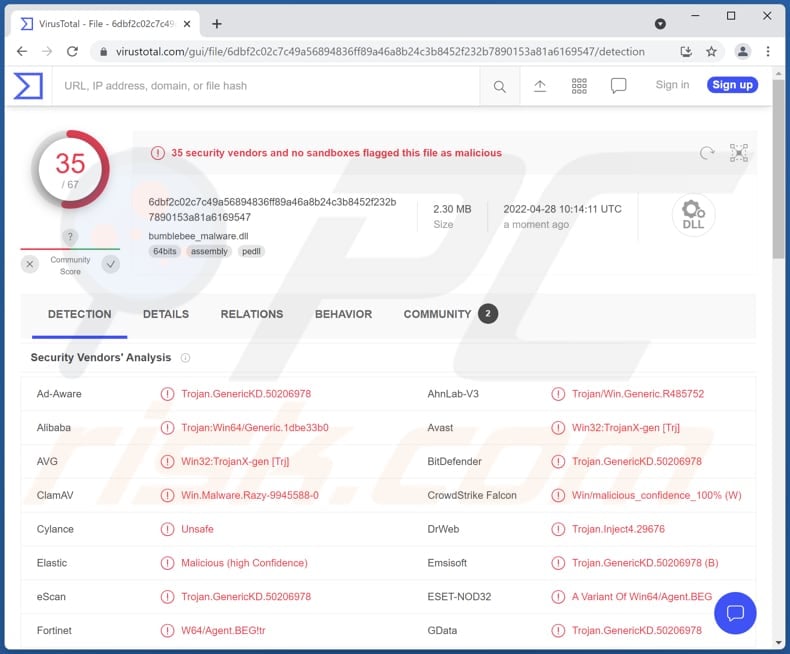Click the eScan vendor name
The height and width of the screenshot is (654, 790).
pos(51,597)
